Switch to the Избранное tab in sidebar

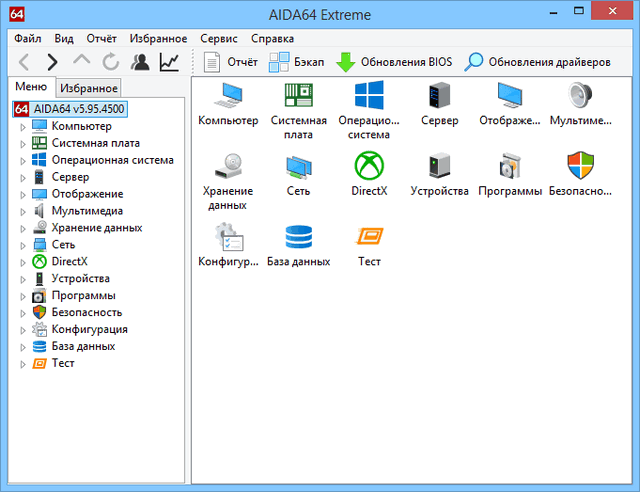[89, 88]
